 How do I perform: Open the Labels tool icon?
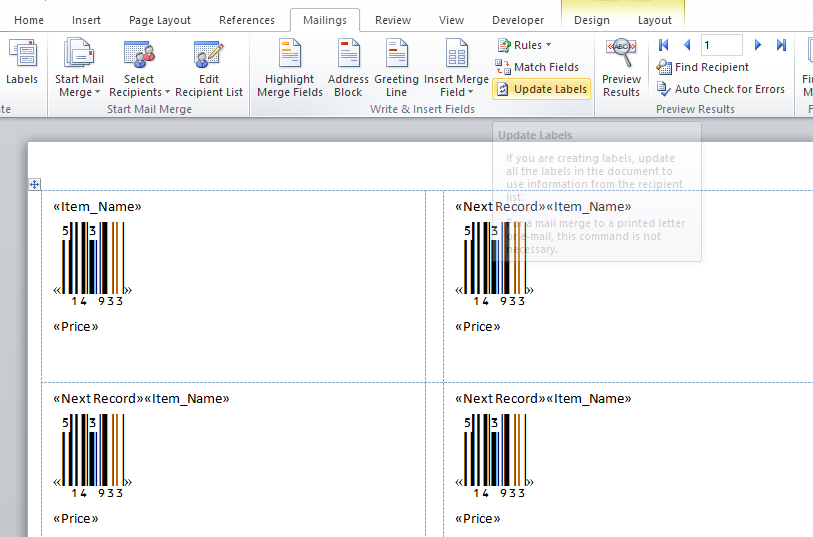(x=22, y=53)
